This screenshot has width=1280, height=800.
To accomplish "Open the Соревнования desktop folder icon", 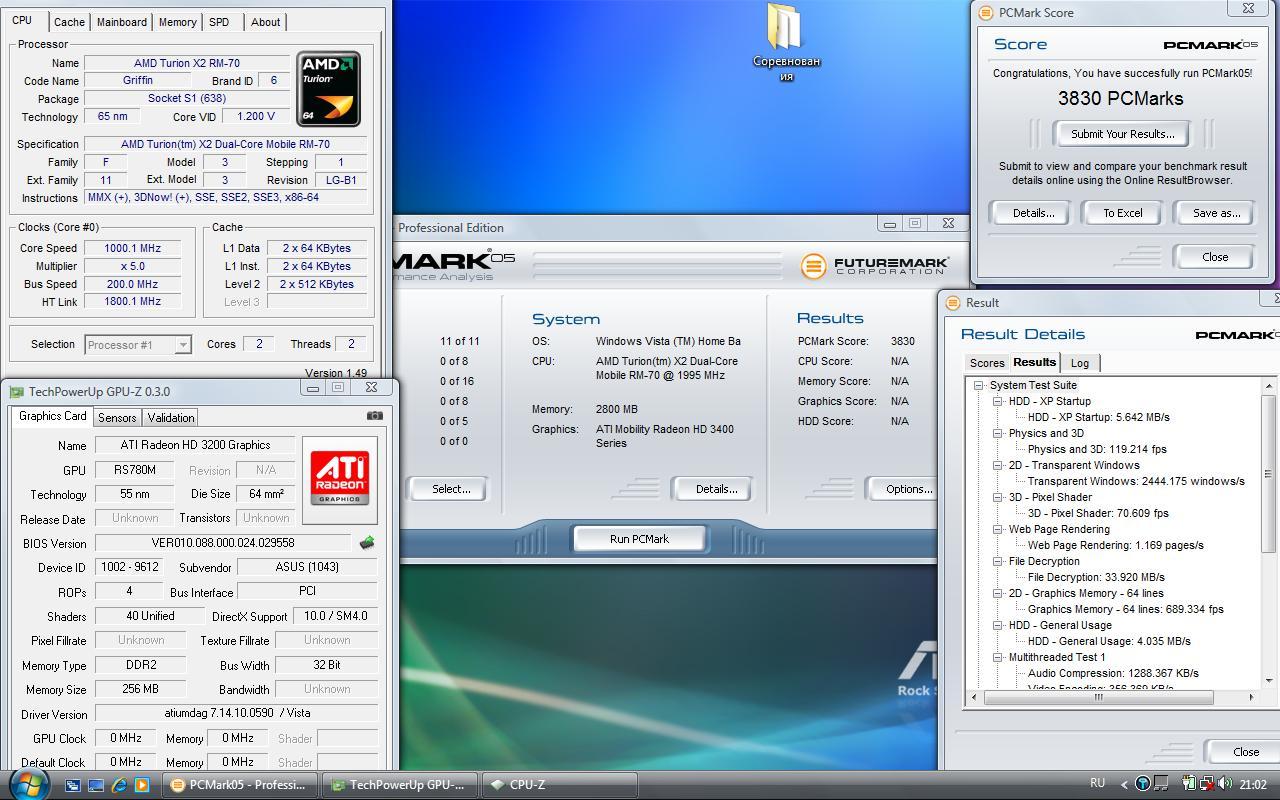I will coord(786,43).
